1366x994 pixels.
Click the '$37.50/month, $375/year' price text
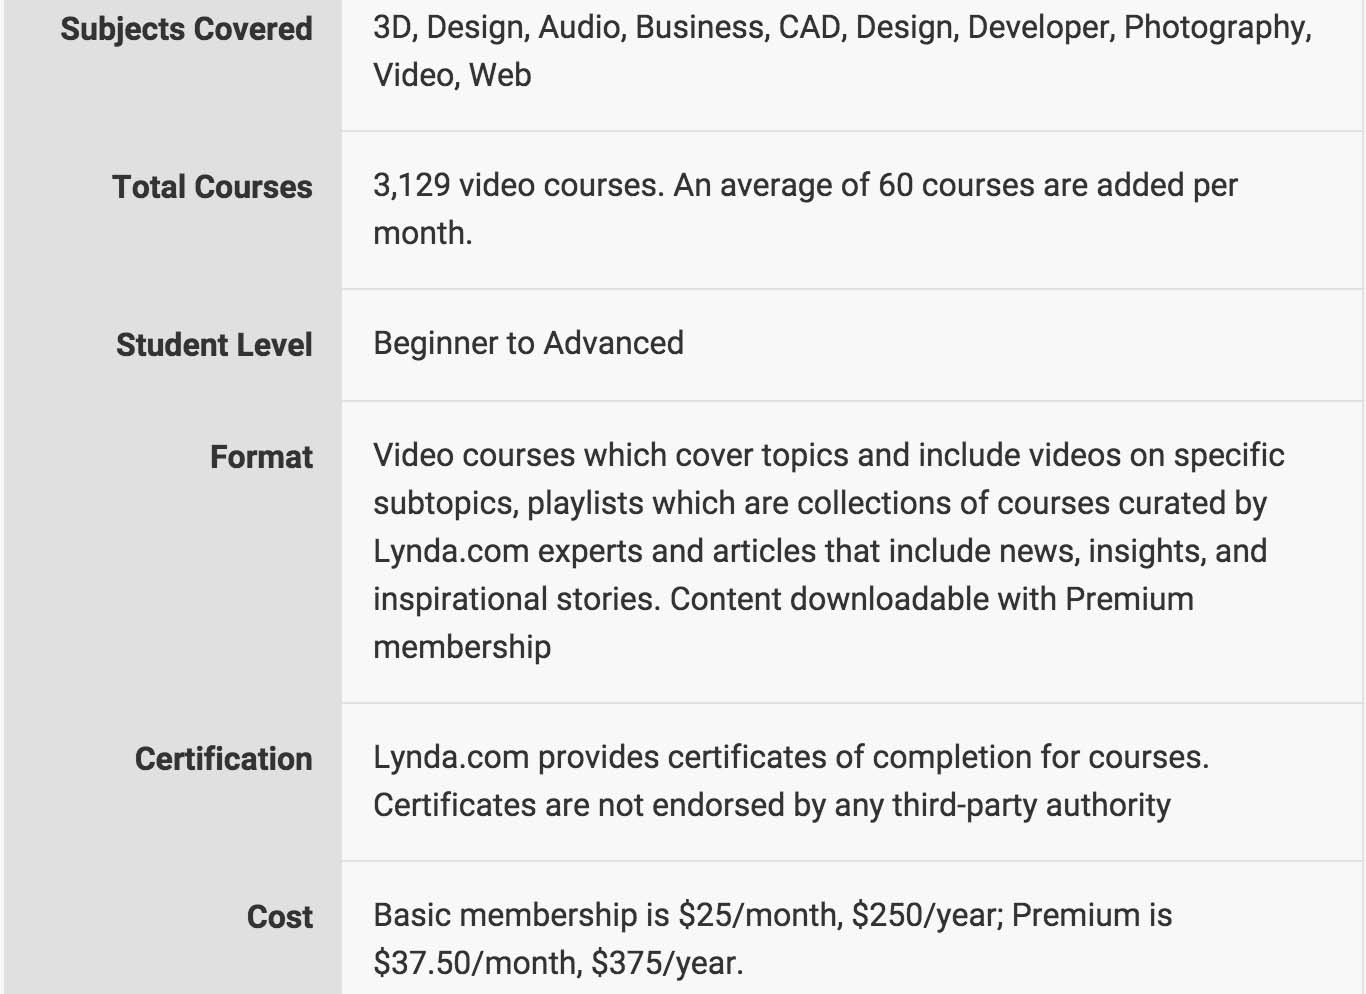557,963
